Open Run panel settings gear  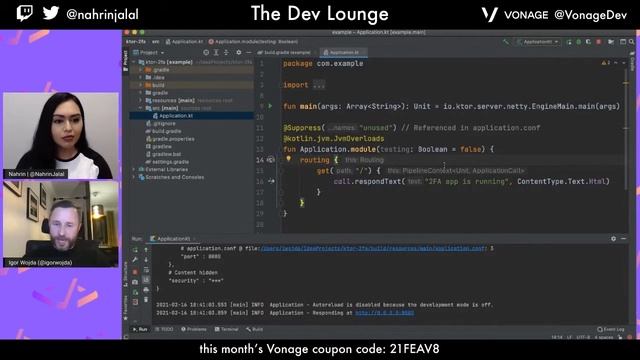tap(613, 239)
